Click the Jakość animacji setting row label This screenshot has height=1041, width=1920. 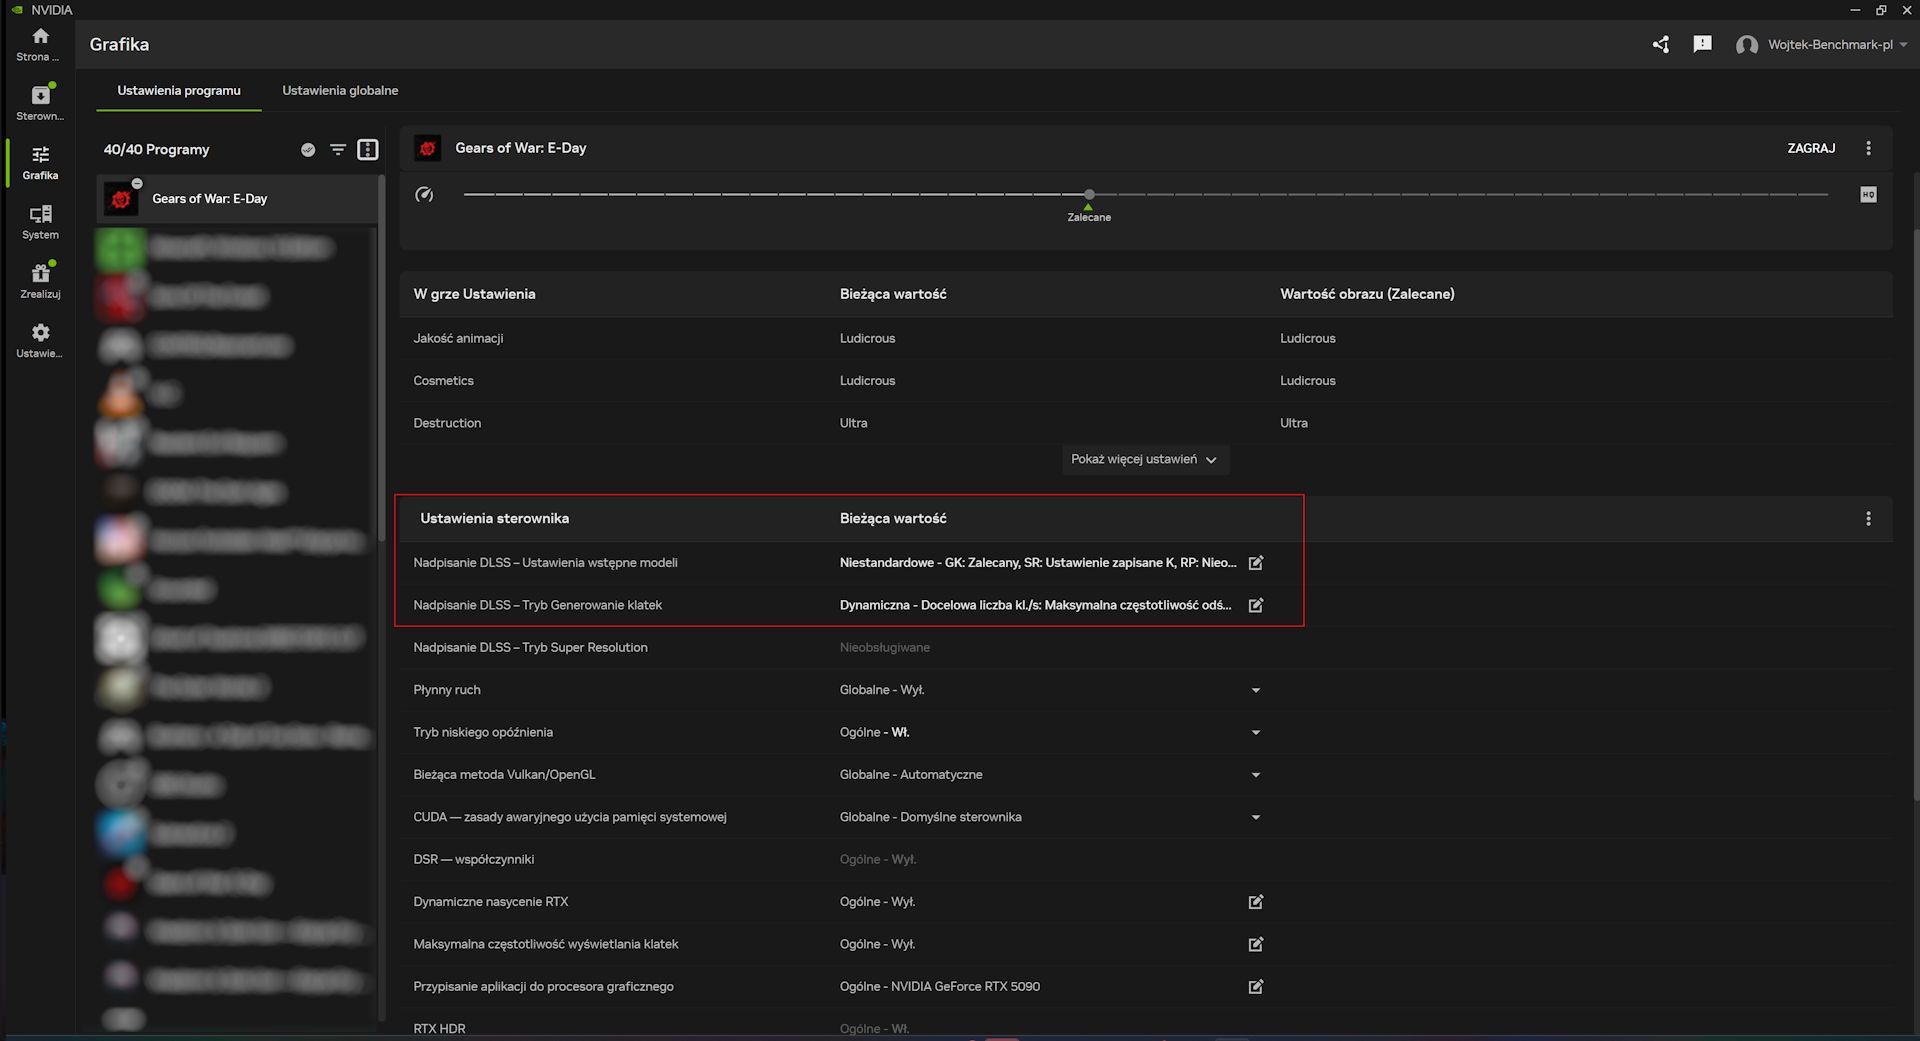point(458,339)
